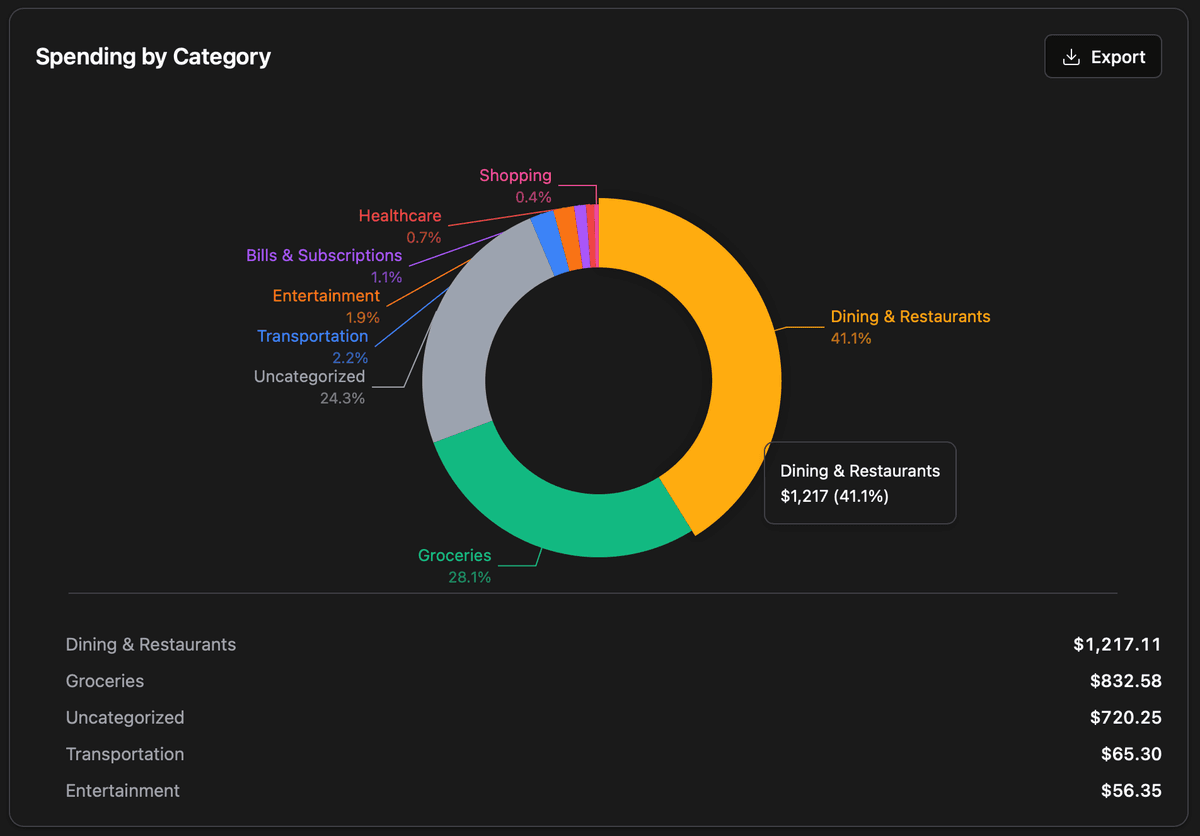The height and width of the screenshot is (836, 1200).
Task: Click the download icon on the Export button
Action: (x=1072, y=56)
